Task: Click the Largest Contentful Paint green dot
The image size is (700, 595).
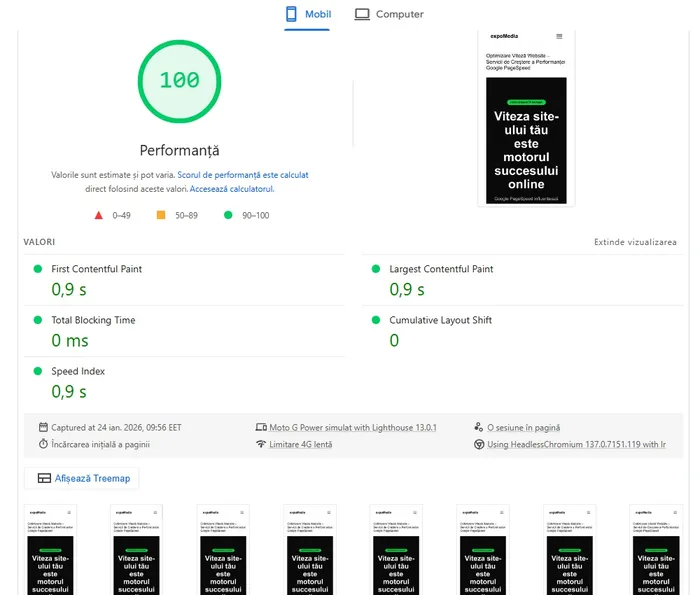Action: coord(376,269)
